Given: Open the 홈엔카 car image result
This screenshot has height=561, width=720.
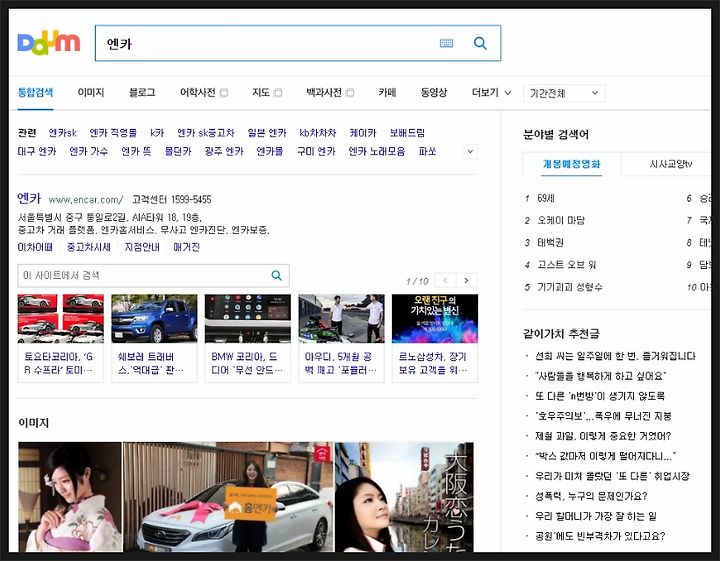Looking at the screenshot, I should [x=228, y=497].
